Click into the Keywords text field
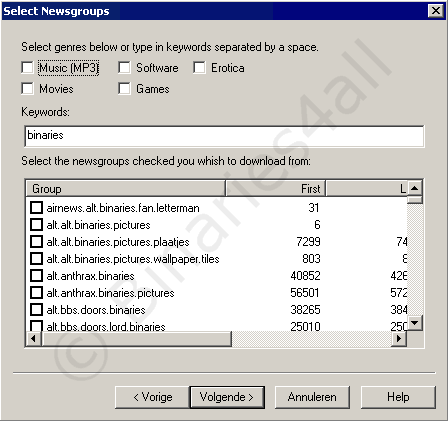448x421 pixels. [224, 136]
